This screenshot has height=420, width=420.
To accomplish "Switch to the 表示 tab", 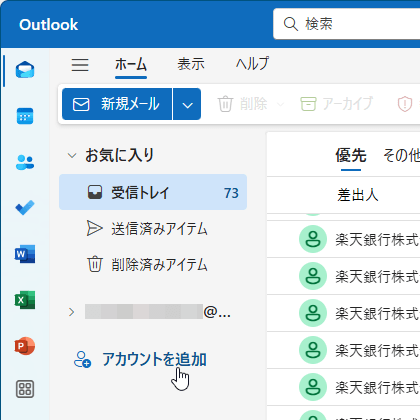I will point(191,64).
